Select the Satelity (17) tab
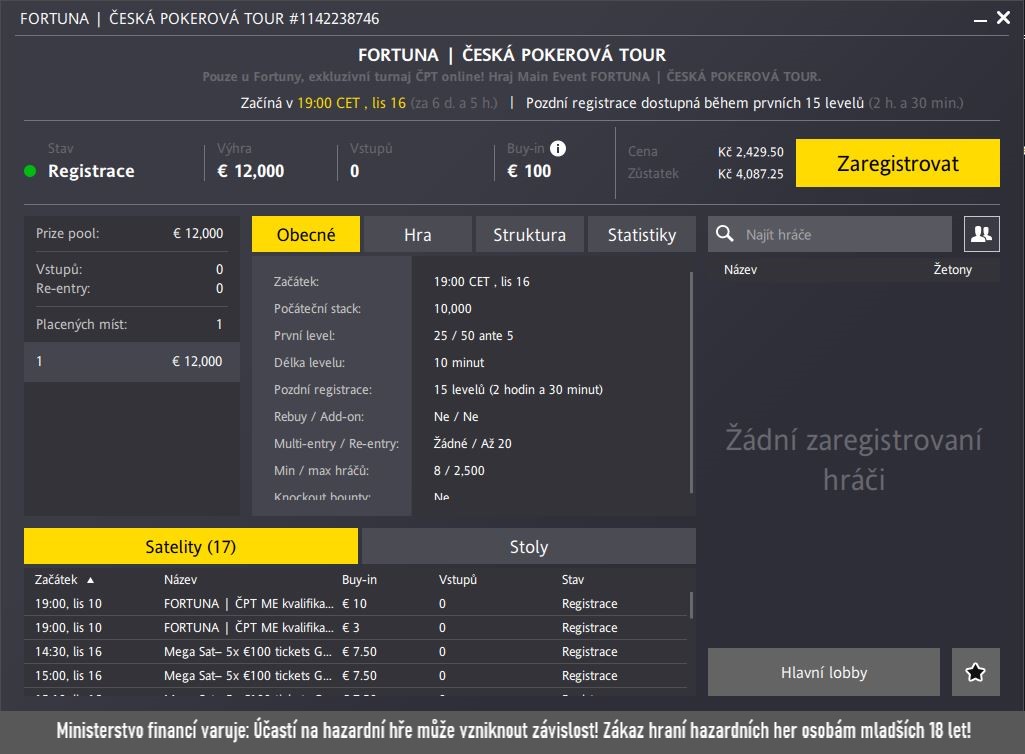 [x=191, y=546]
